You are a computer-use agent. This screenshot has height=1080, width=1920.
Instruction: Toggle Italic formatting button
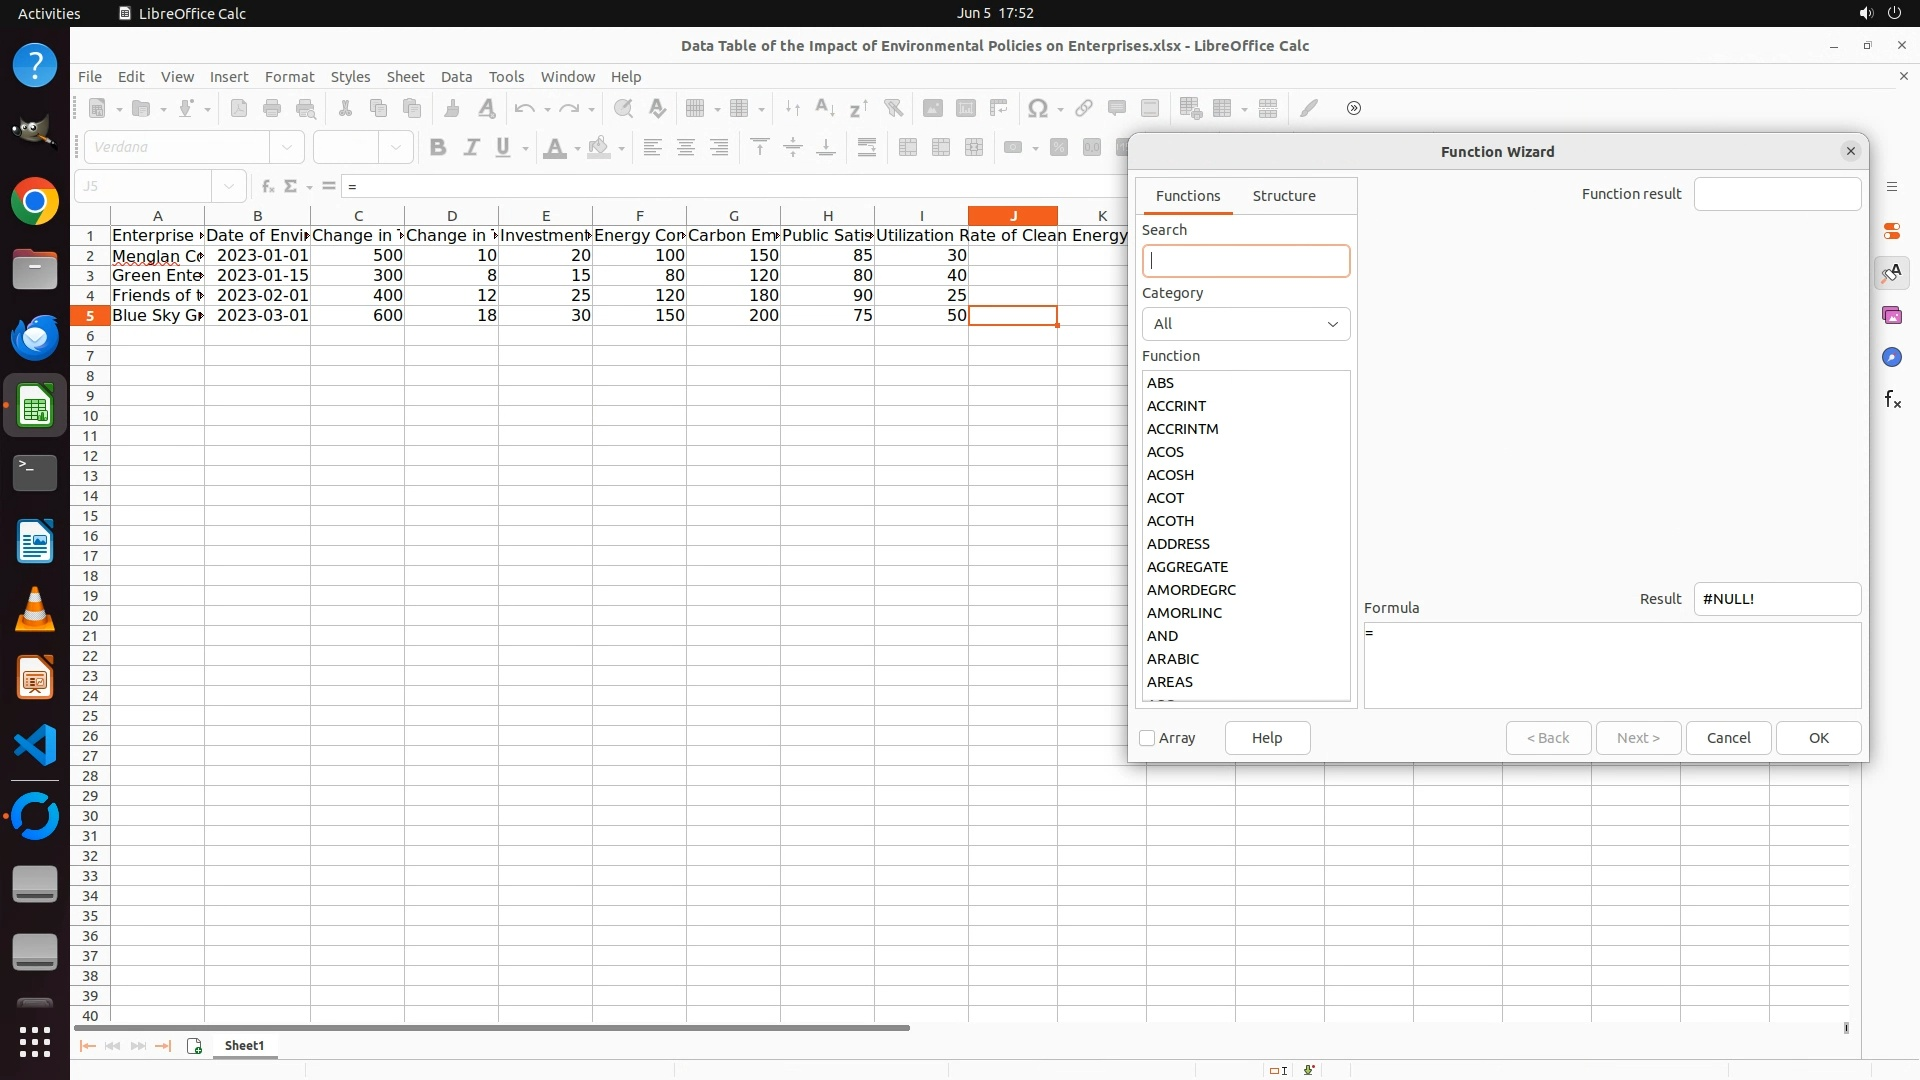pyautogui.click(x=471, y=148)
